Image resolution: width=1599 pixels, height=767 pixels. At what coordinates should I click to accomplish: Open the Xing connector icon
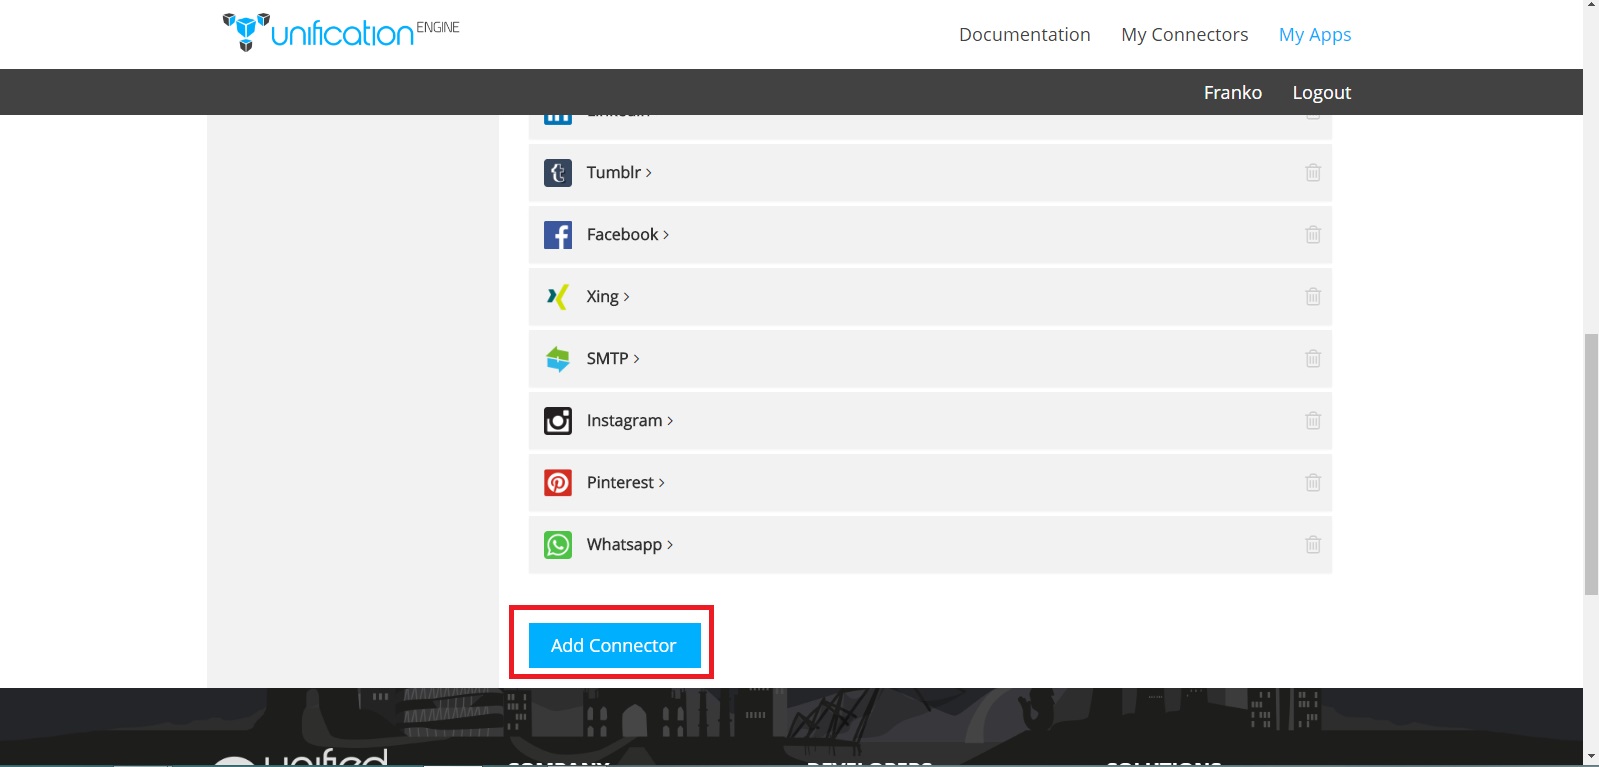558,297
